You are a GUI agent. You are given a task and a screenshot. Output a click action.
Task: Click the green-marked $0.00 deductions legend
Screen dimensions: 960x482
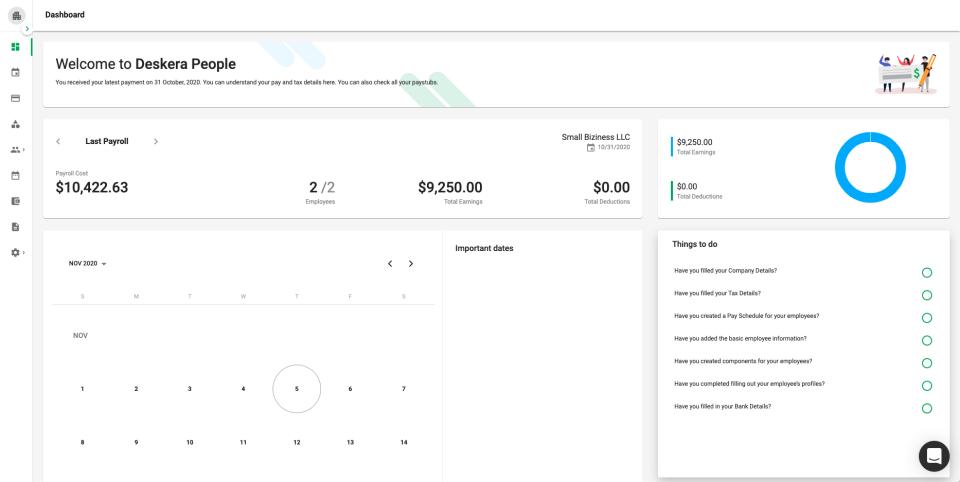(699, 190)
